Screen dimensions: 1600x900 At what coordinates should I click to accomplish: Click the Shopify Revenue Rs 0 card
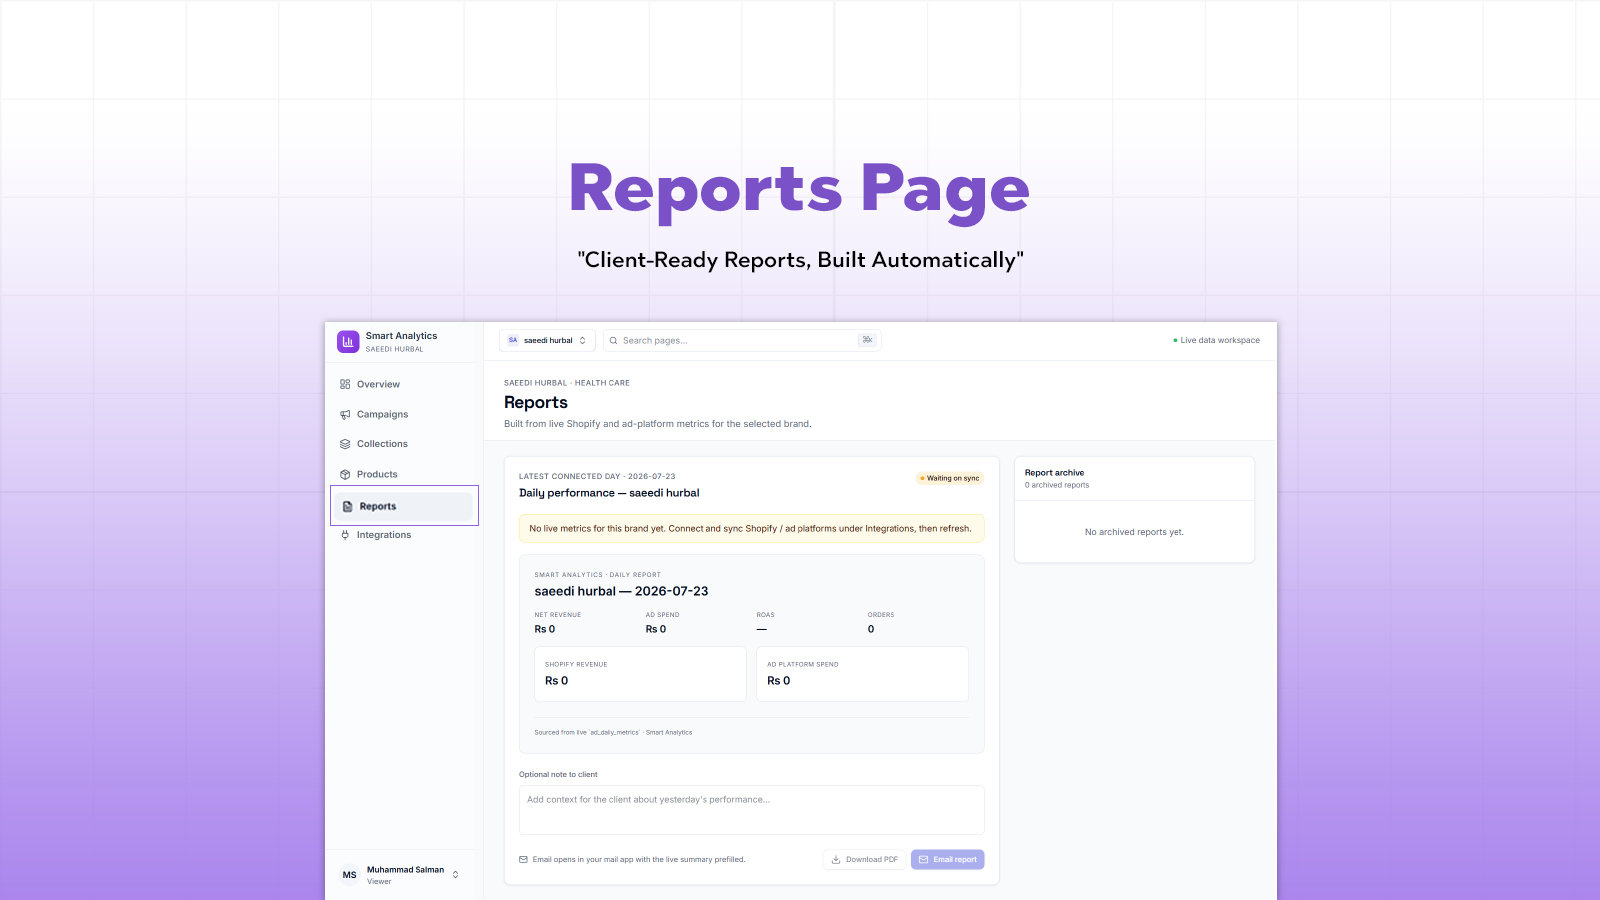[640, 674]
